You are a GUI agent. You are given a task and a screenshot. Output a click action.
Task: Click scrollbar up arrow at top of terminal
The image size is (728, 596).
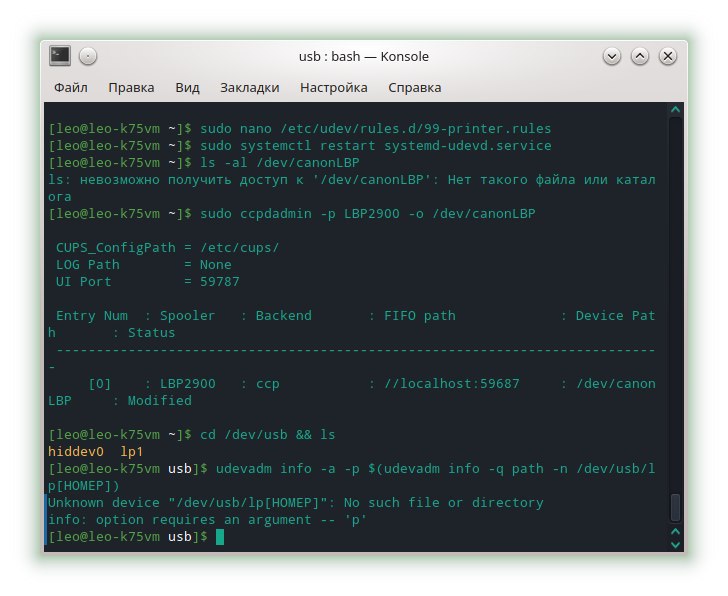point(676,110)
